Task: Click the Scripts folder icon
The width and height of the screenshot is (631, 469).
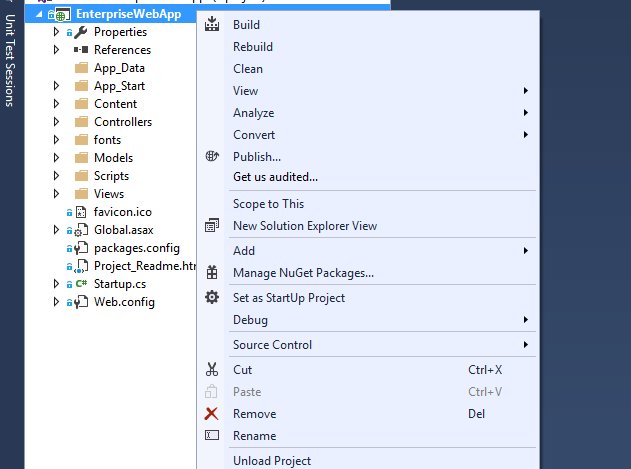Action: [81, 176]
